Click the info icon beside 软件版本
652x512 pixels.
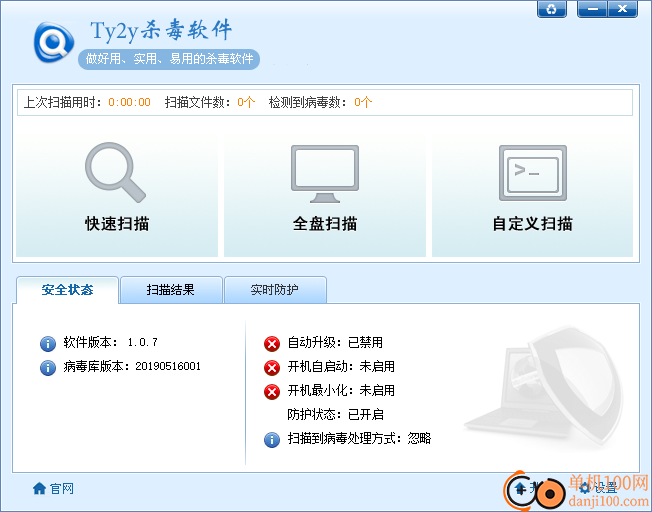point(48,344)
